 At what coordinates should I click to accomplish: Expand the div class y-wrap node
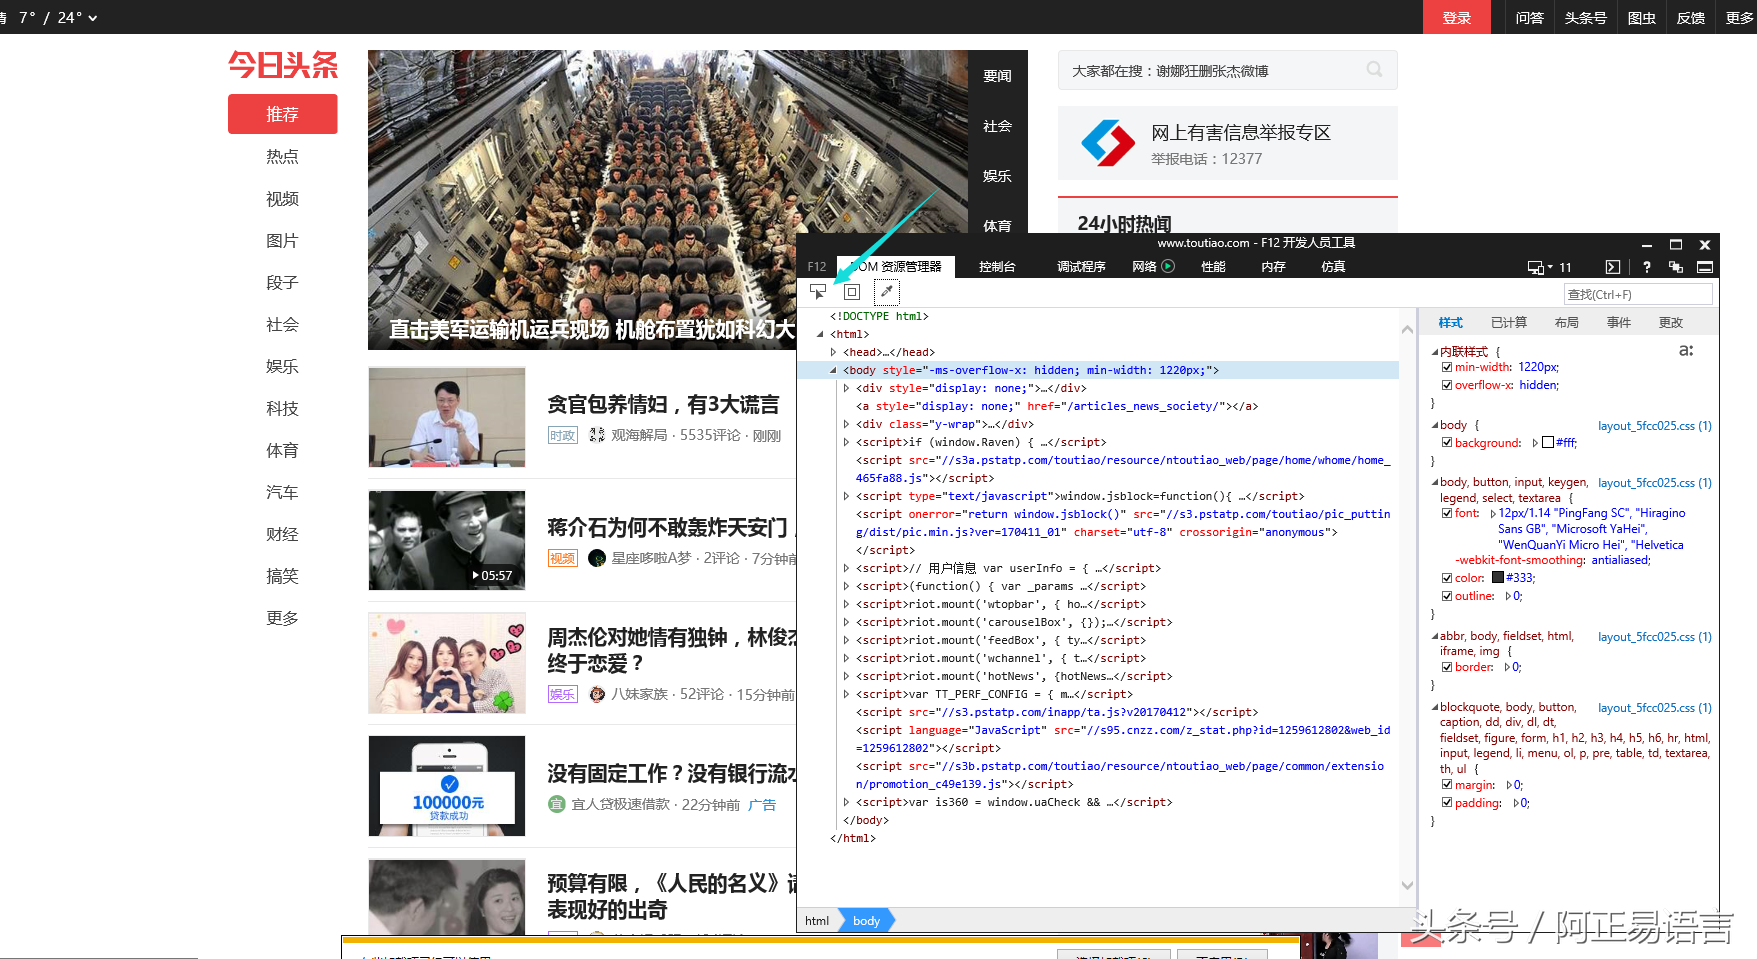846,424
